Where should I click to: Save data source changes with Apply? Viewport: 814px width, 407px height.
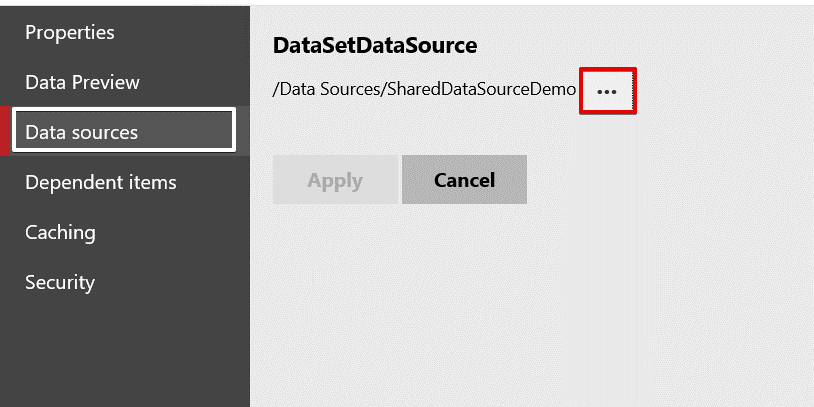pyautogui.click(x=335, y=180)
